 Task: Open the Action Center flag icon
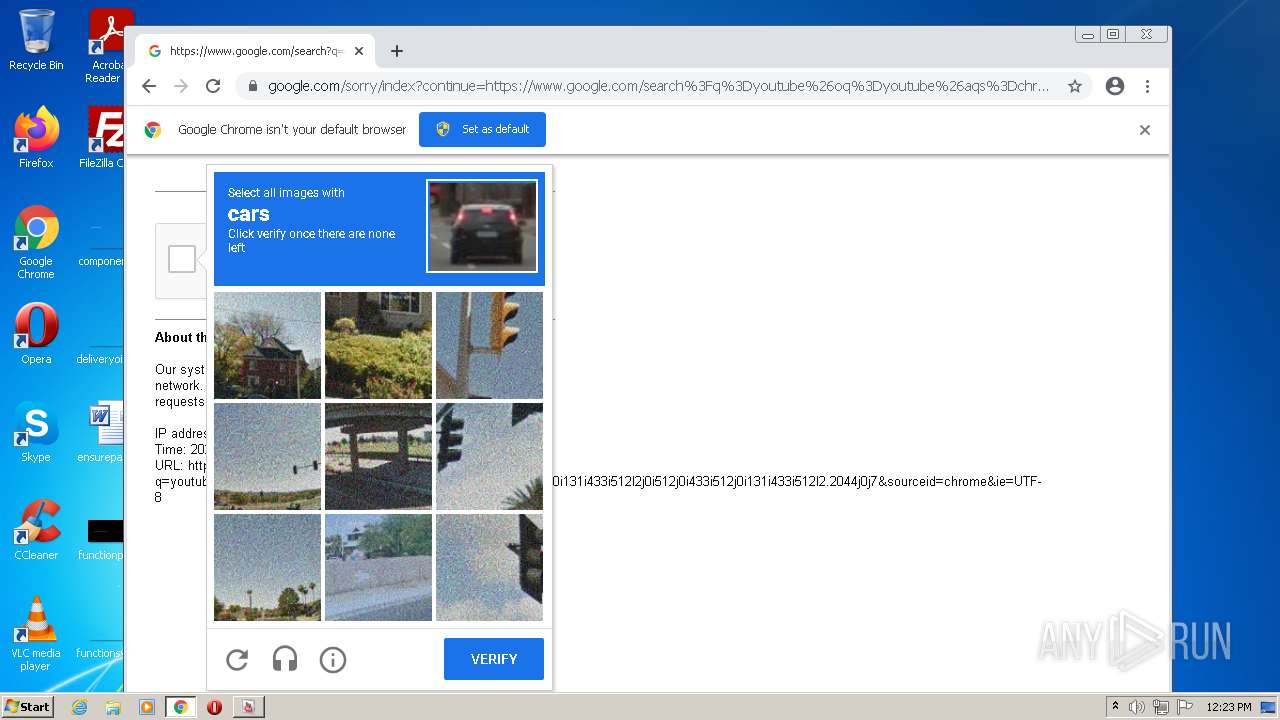(1185, 707)
